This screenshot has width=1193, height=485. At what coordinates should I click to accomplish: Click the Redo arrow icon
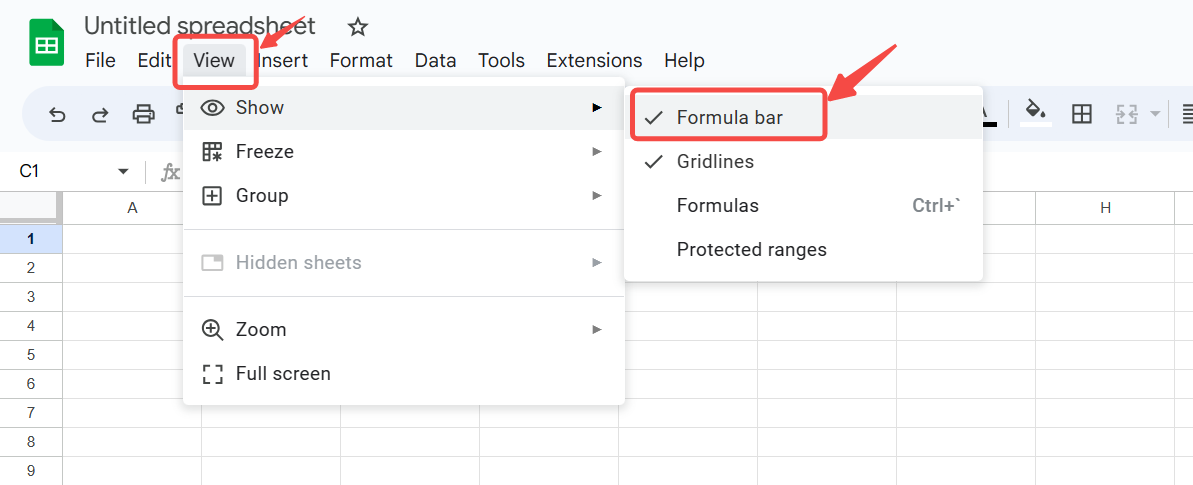[100, 114]
